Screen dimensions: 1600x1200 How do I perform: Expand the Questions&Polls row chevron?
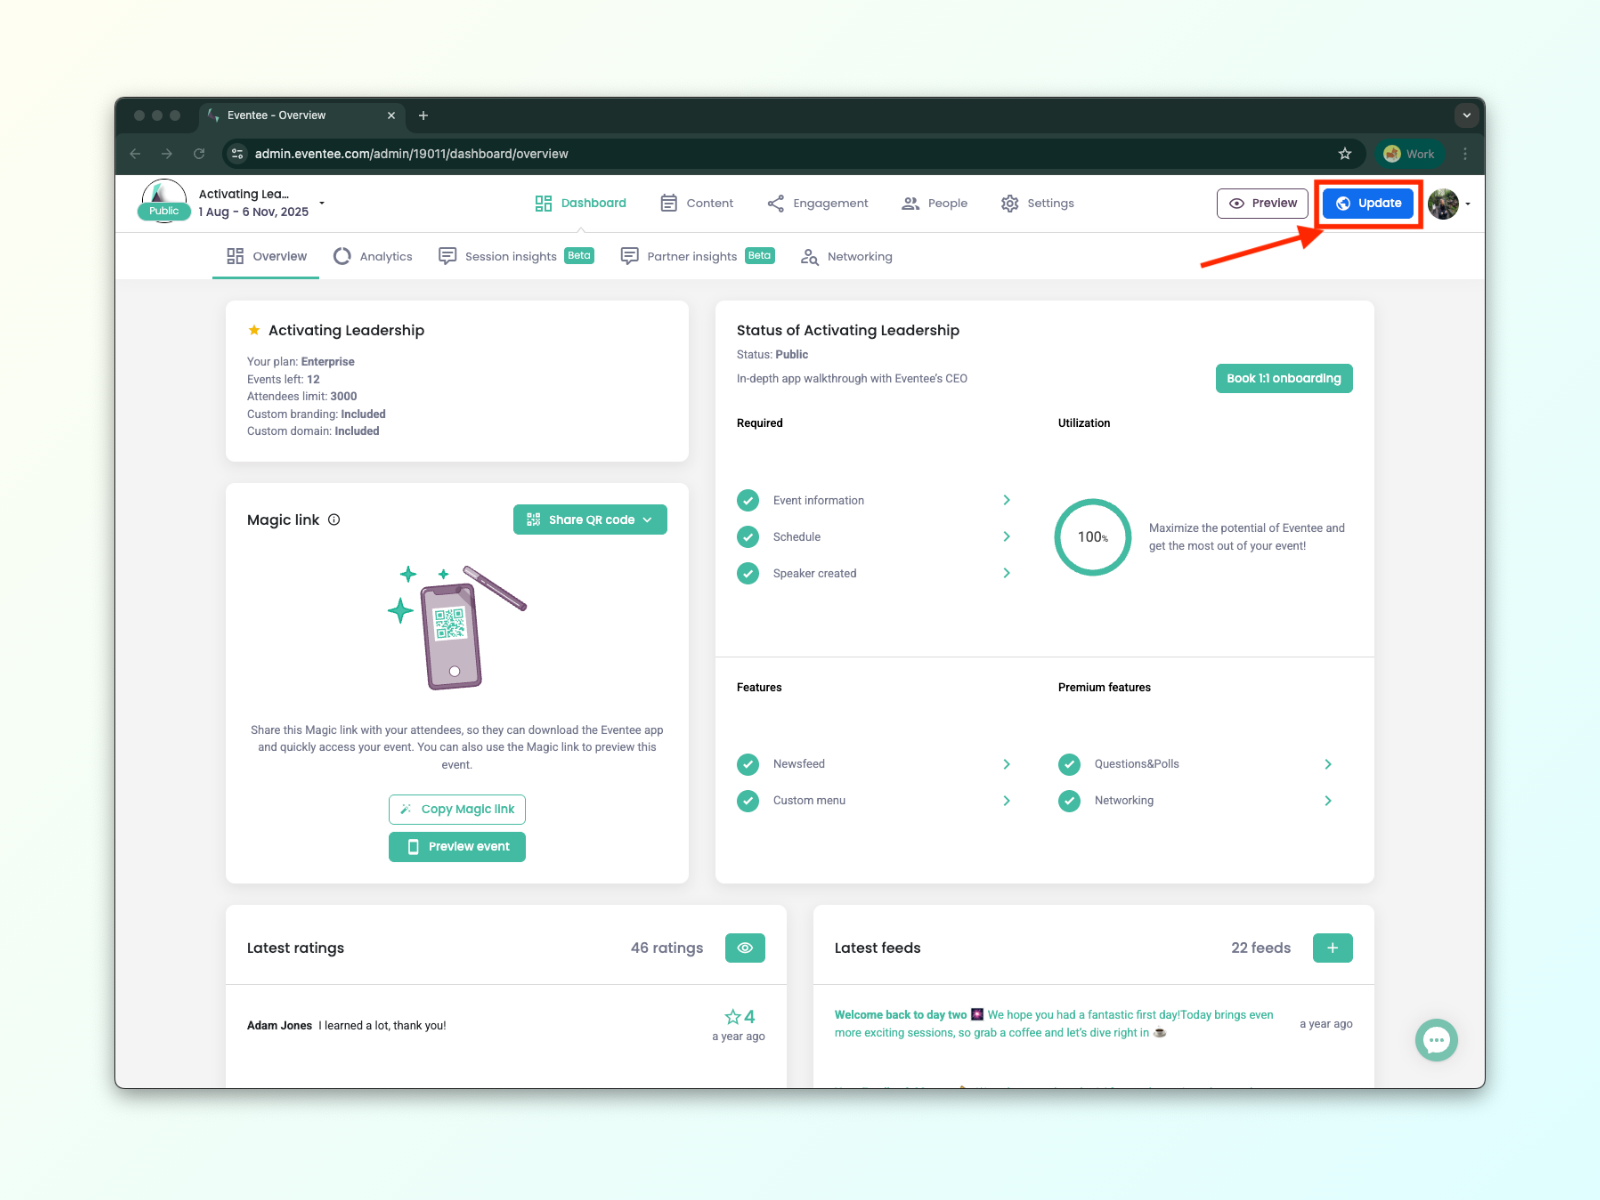click(1328, 764)
